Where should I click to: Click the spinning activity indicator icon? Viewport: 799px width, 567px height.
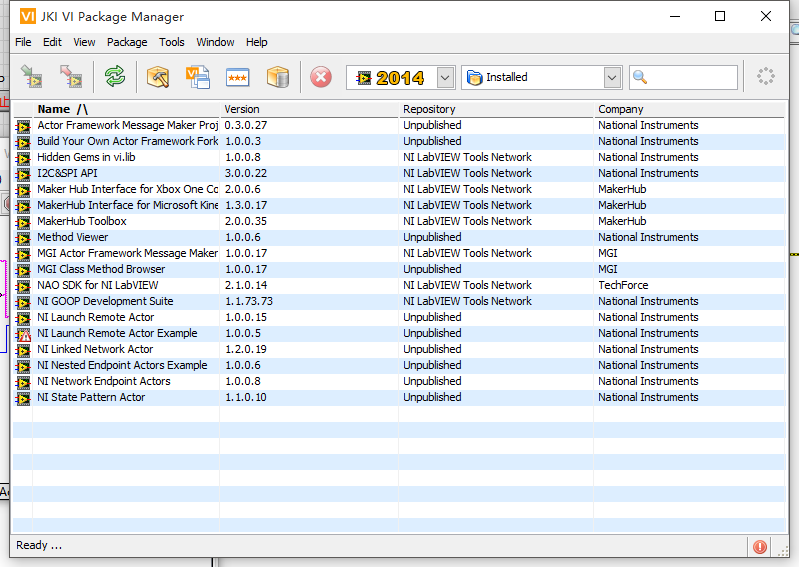tap(765, 76)
